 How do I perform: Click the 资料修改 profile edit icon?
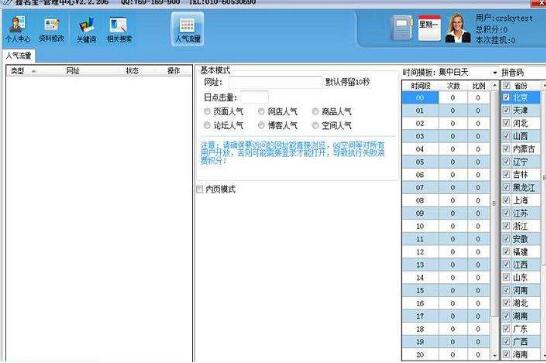coord(52,30)
